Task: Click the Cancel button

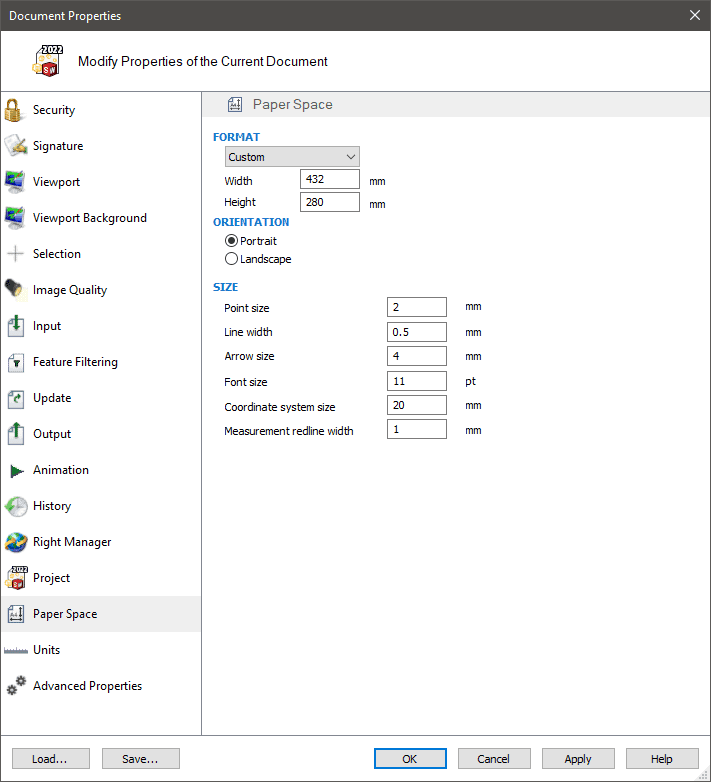Action: pos(494,759)
